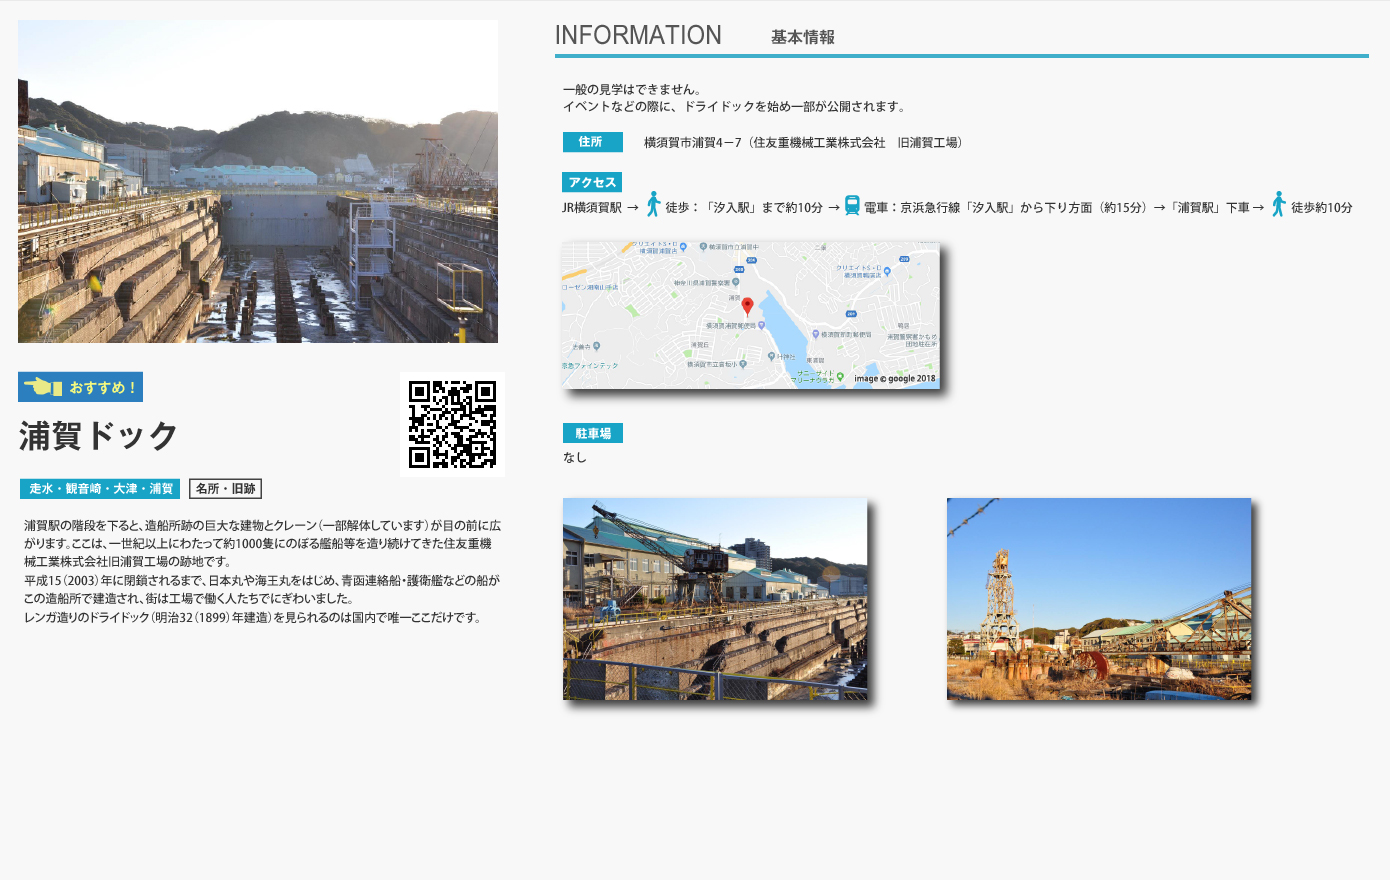Click the QR code image

452,424
